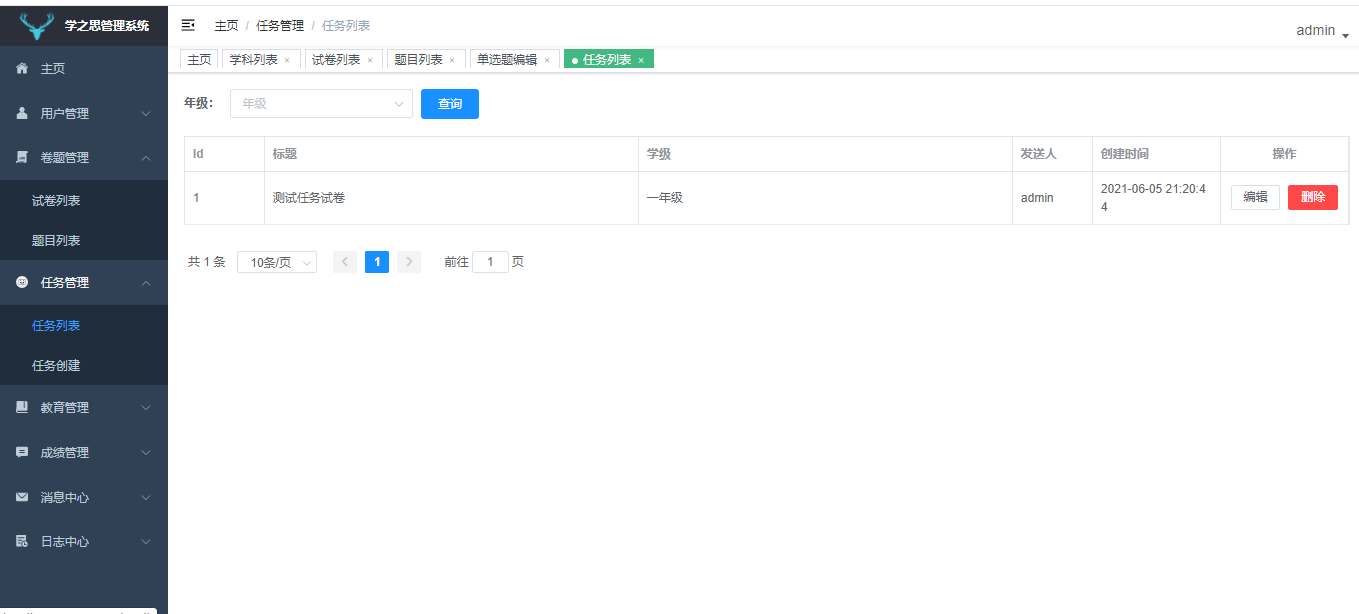Close the 单选题编辑 tab with its x
1359x614 pixels.
click(x=547, y=60)
